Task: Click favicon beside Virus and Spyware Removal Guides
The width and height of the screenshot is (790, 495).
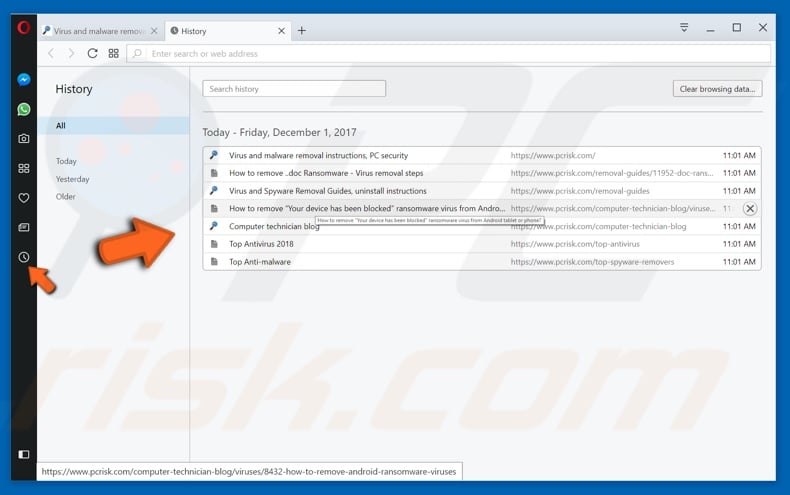Action: [214, 191]
